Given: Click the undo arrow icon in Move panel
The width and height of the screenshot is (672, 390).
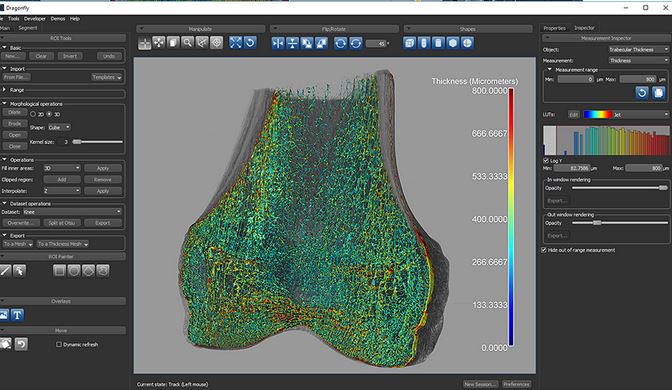Looking at the screenshot, I should (x=21, y=344).
